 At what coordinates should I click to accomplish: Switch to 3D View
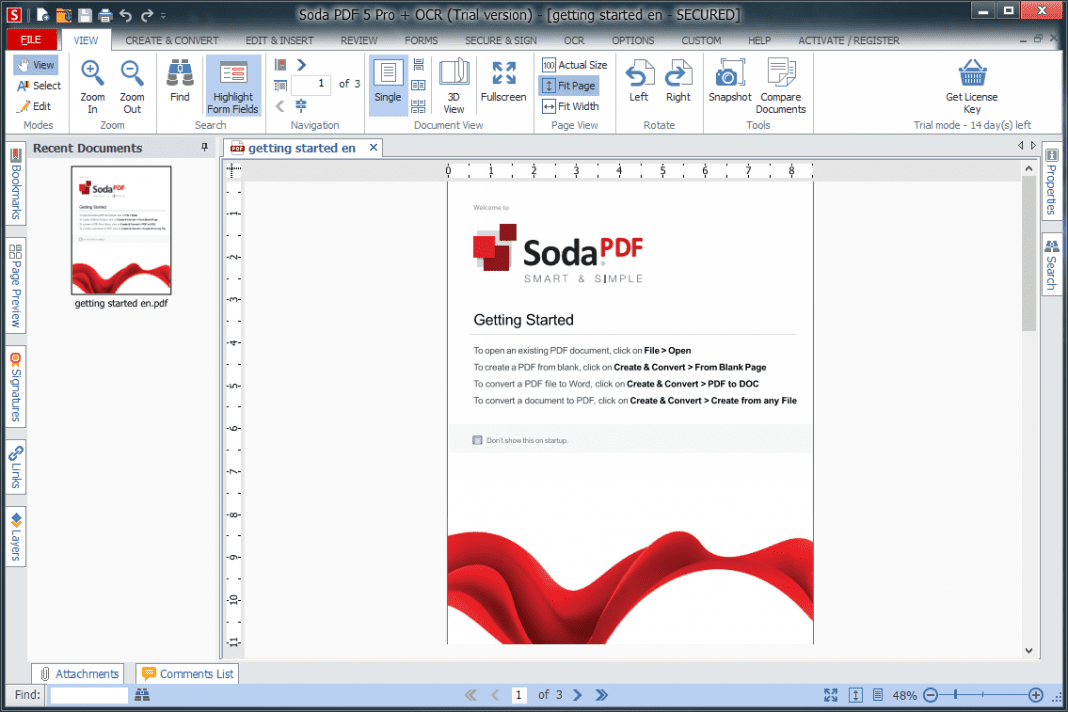click(x=454, y=85)
